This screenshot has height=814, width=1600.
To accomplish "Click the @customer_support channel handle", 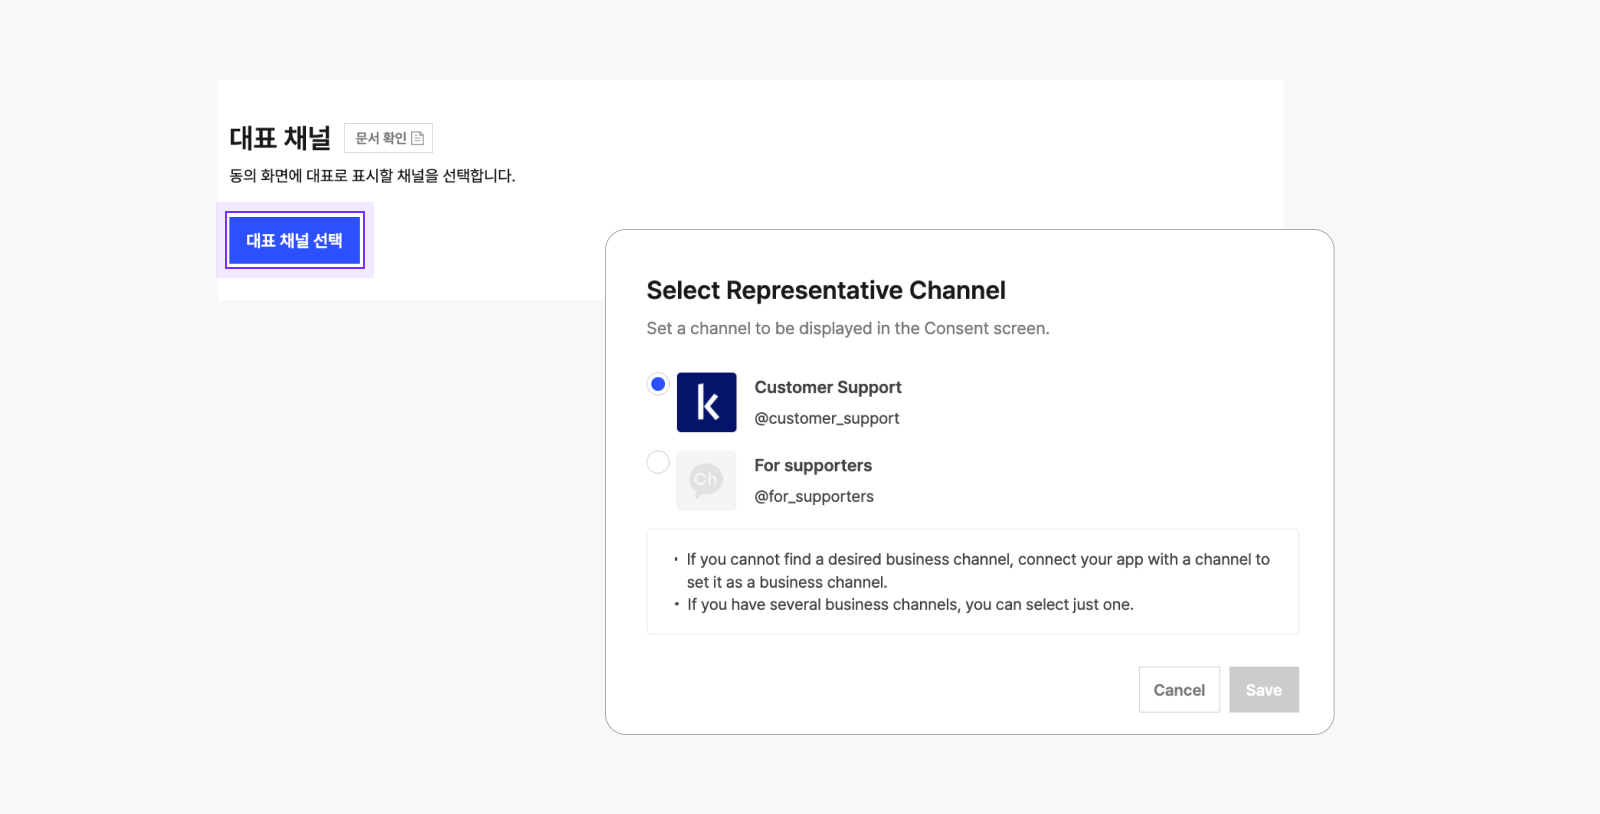I will click(826, 418).
